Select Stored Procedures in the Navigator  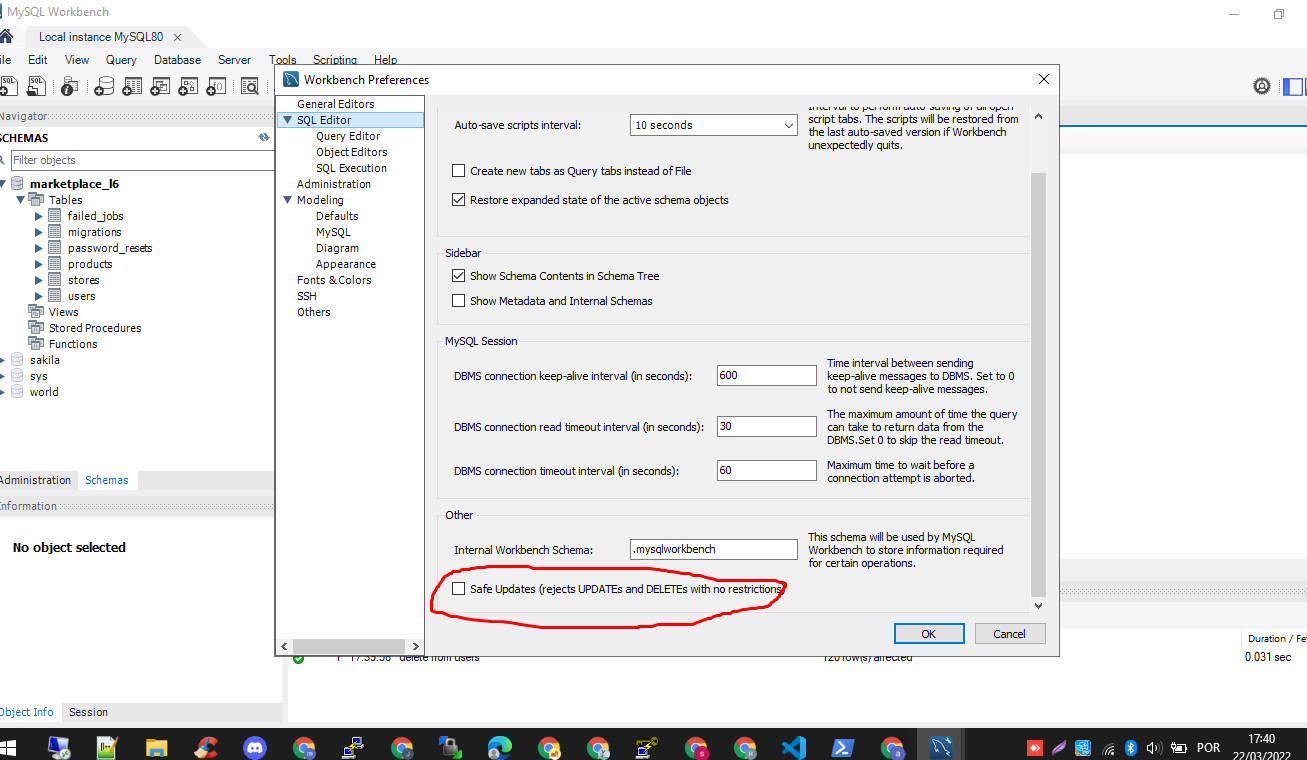(95, 328)
